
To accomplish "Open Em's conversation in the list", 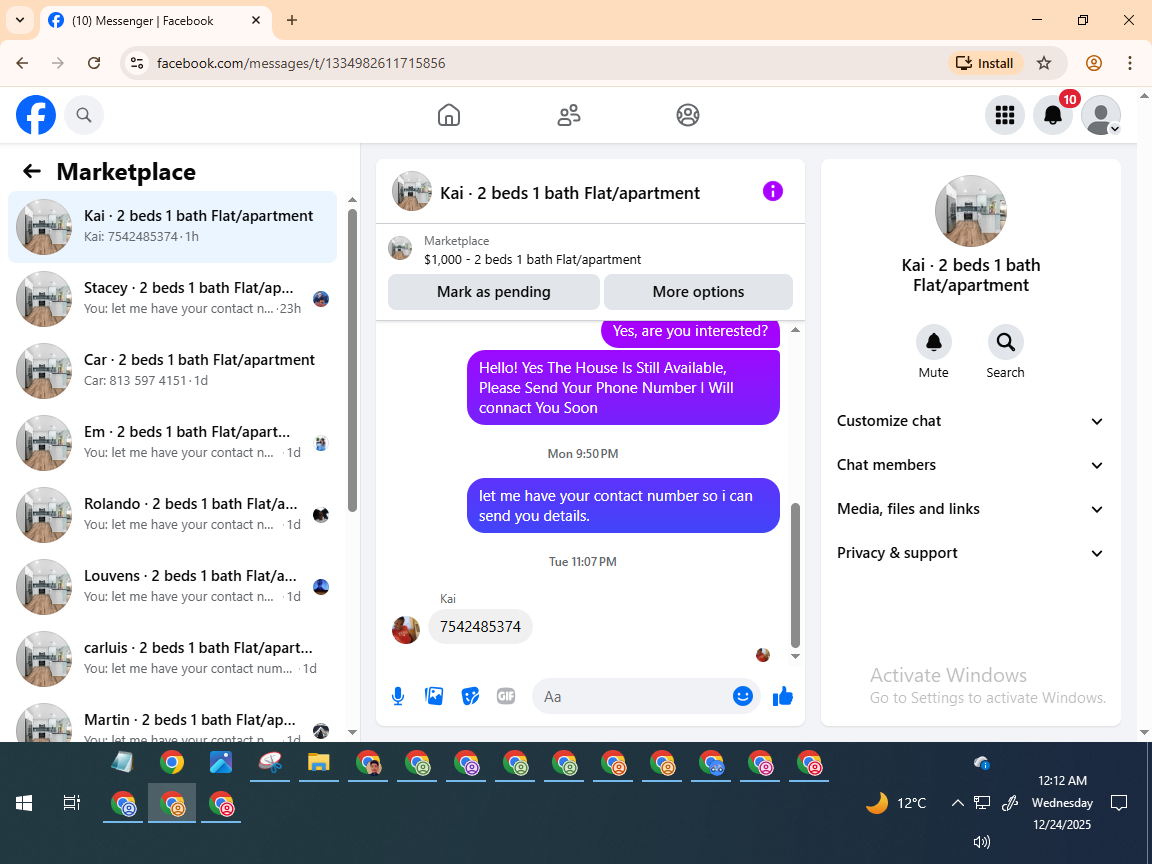I will (173, 443).
